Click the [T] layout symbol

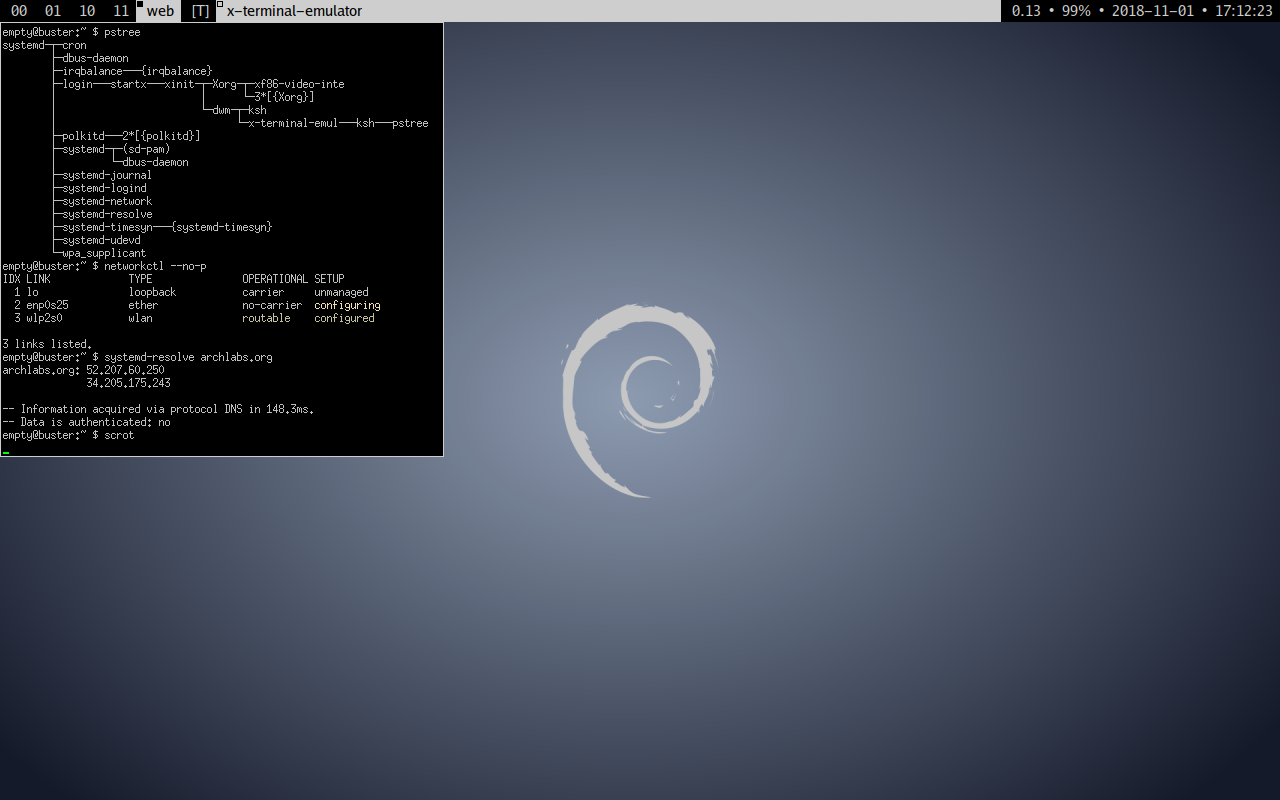[x=200, y=11]
